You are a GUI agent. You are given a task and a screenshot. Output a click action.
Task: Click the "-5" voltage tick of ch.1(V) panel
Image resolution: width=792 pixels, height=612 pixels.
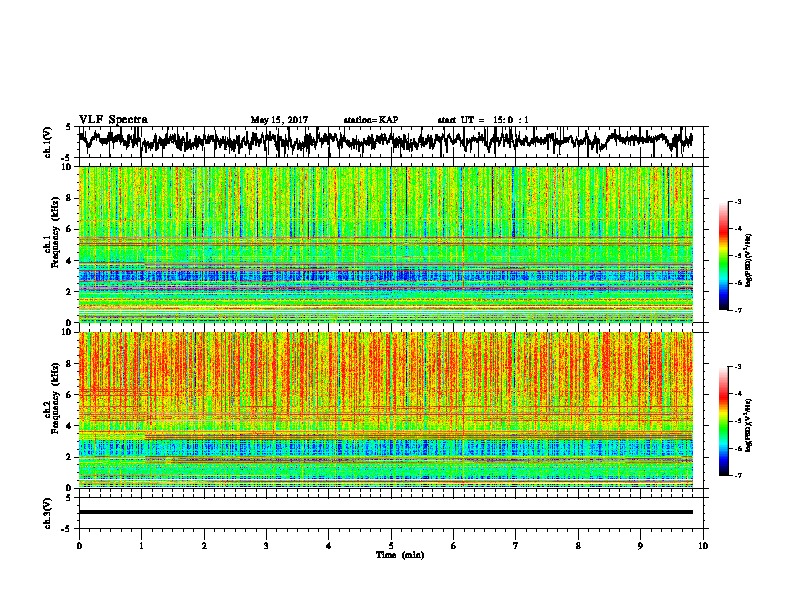click(x=67, y=157)
